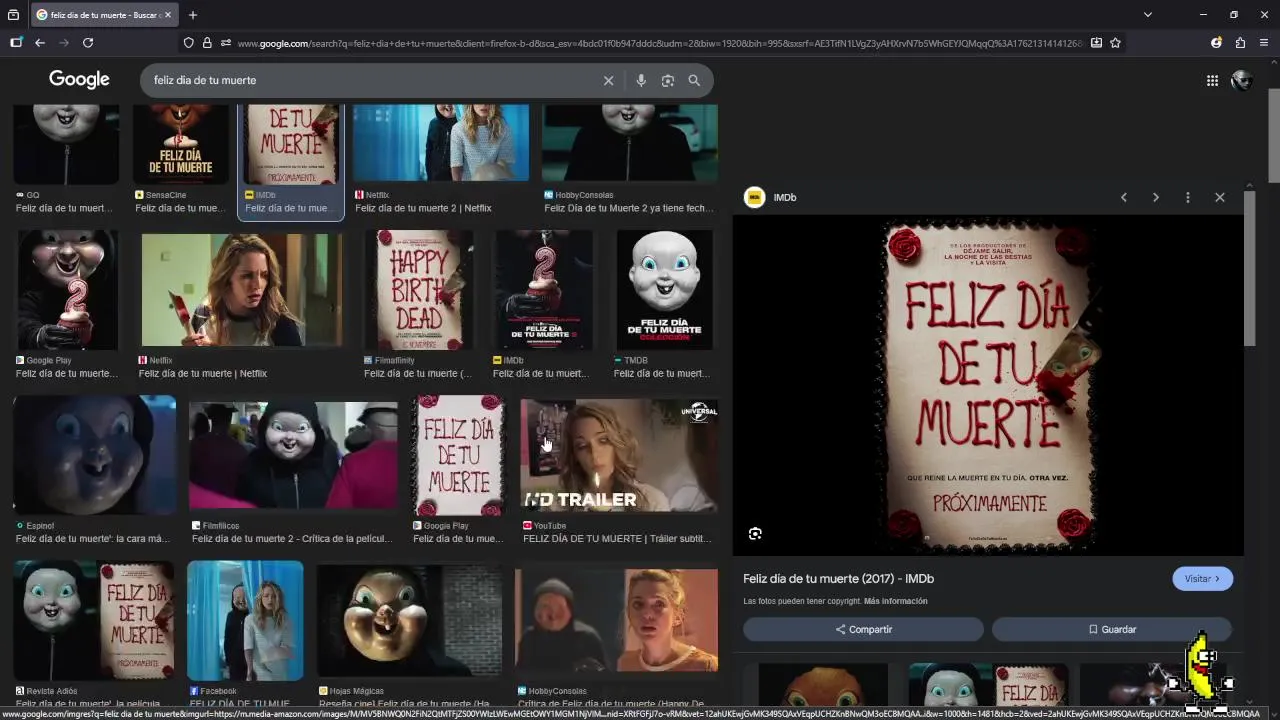
Task: Open the TMDB colección mask thumbnail
Action: (664, 290)
